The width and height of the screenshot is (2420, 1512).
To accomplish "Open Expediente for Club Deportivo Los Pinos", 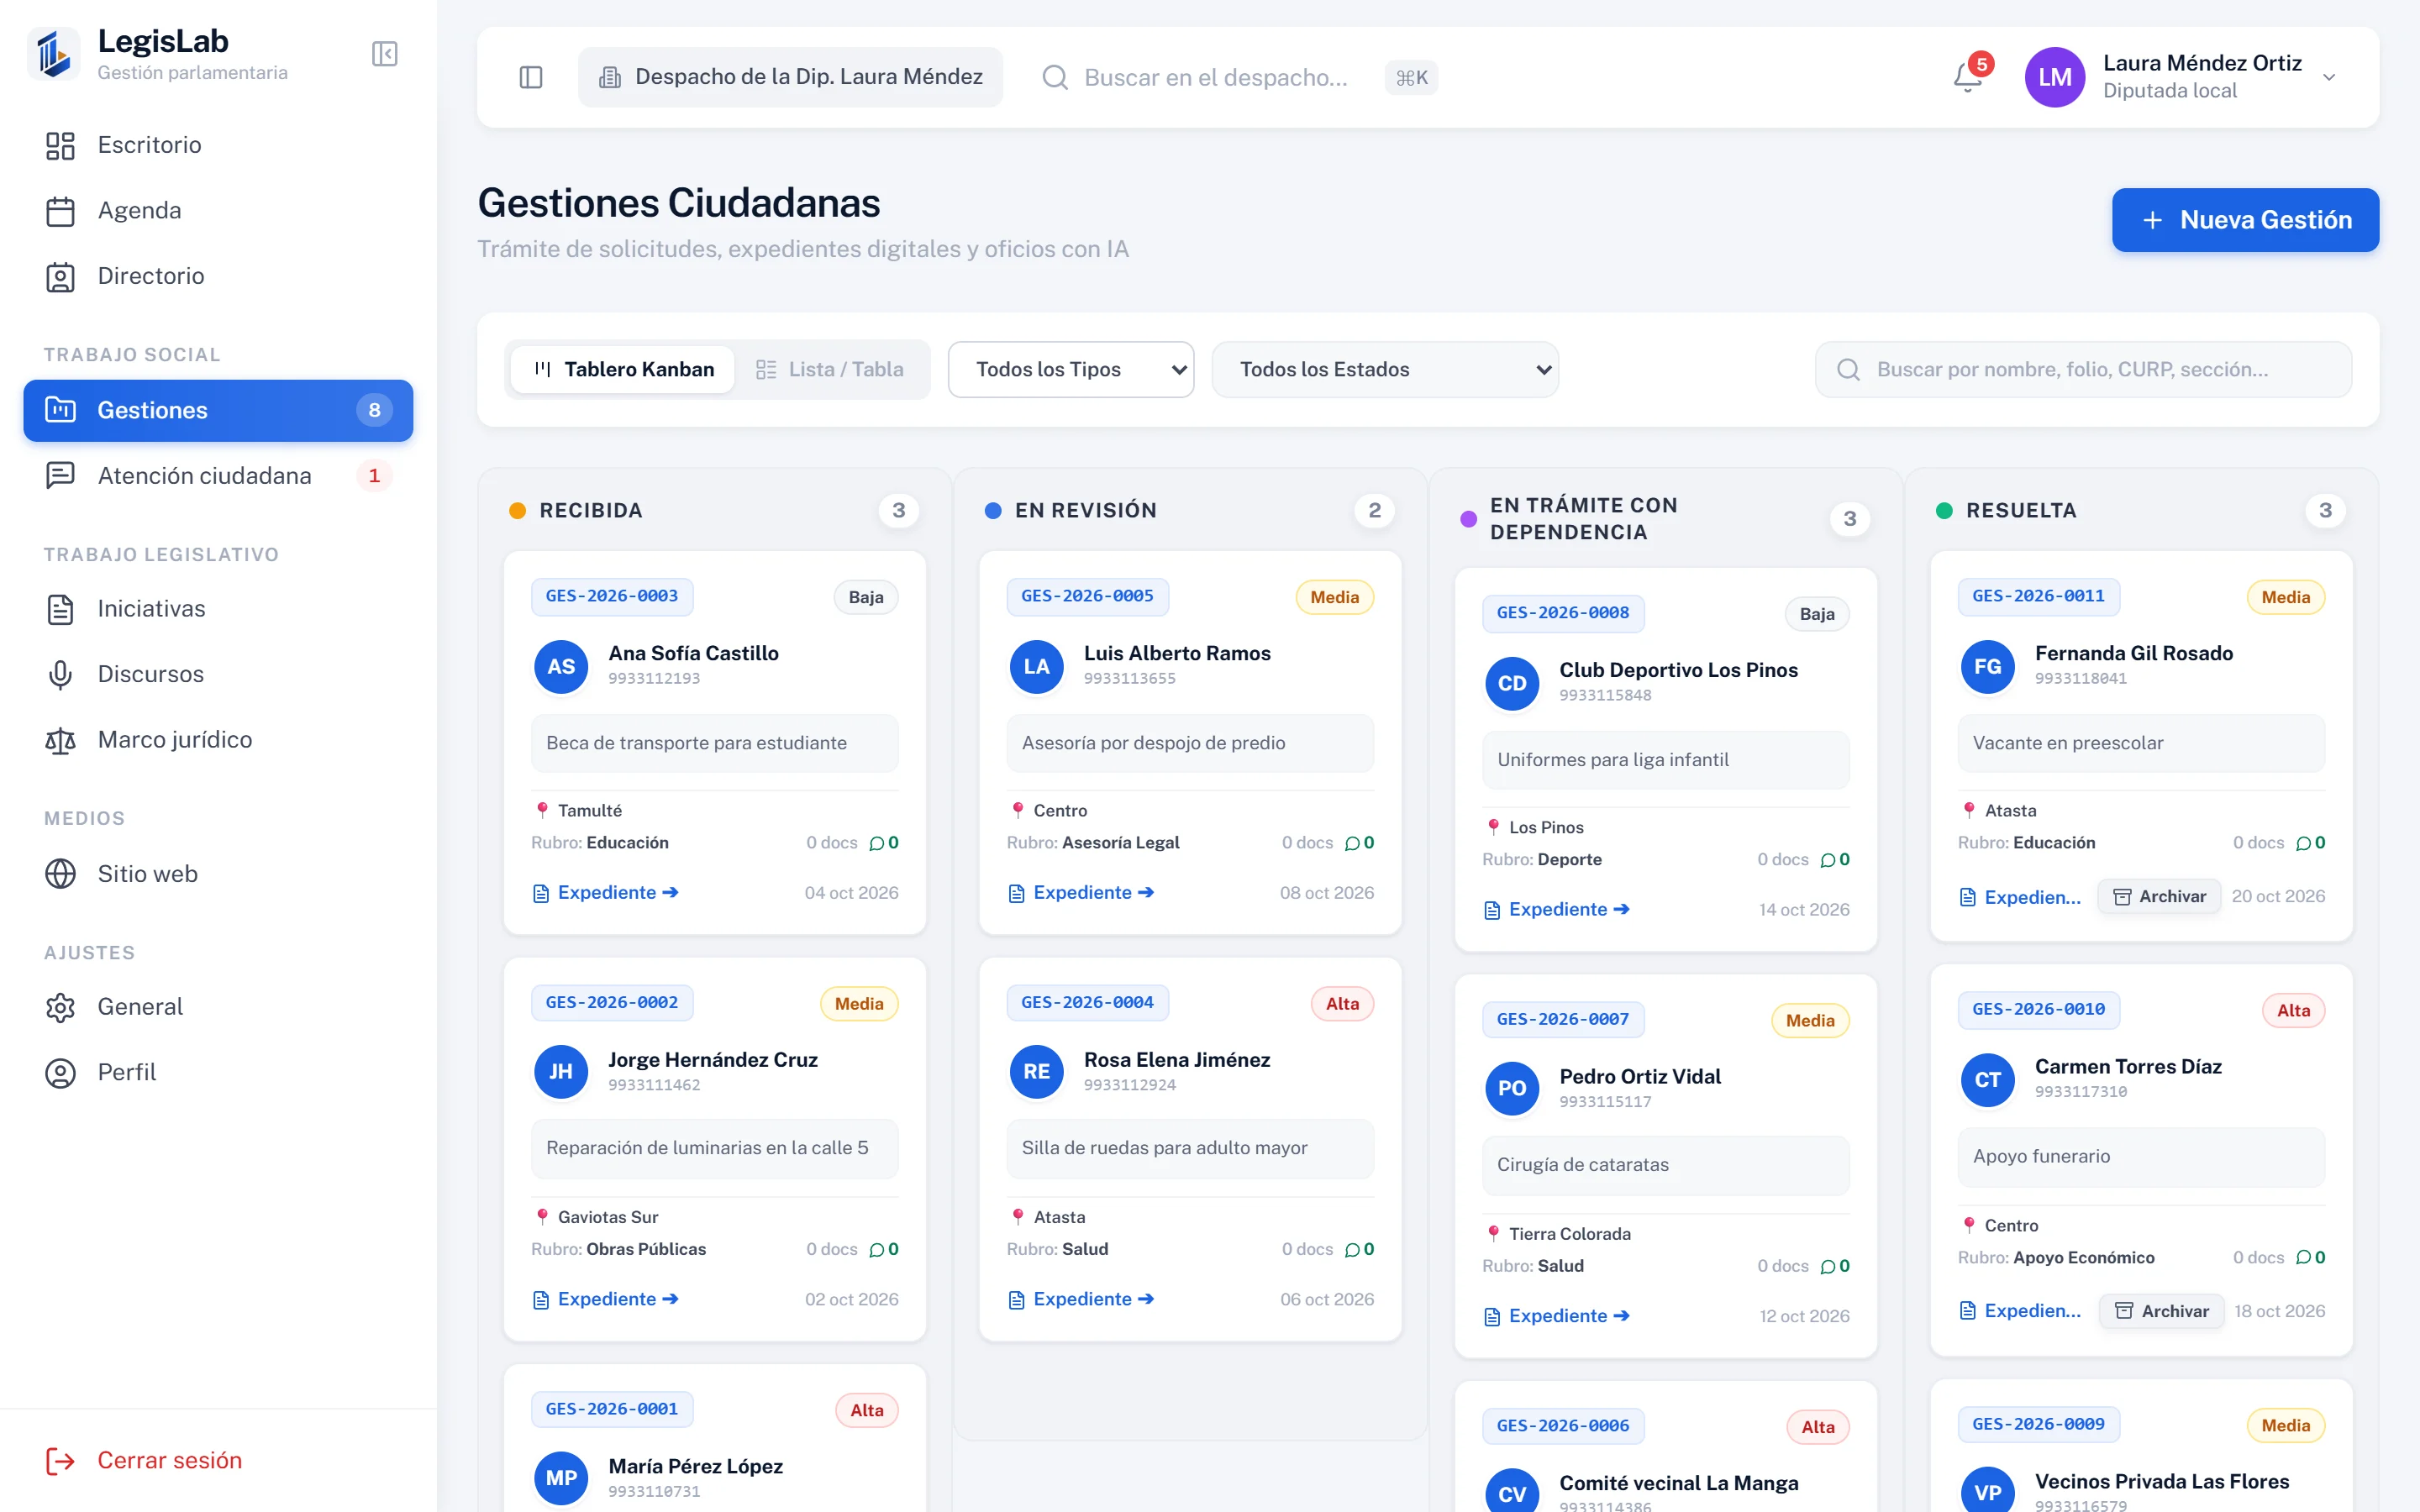I will [x=1557, y=909].
